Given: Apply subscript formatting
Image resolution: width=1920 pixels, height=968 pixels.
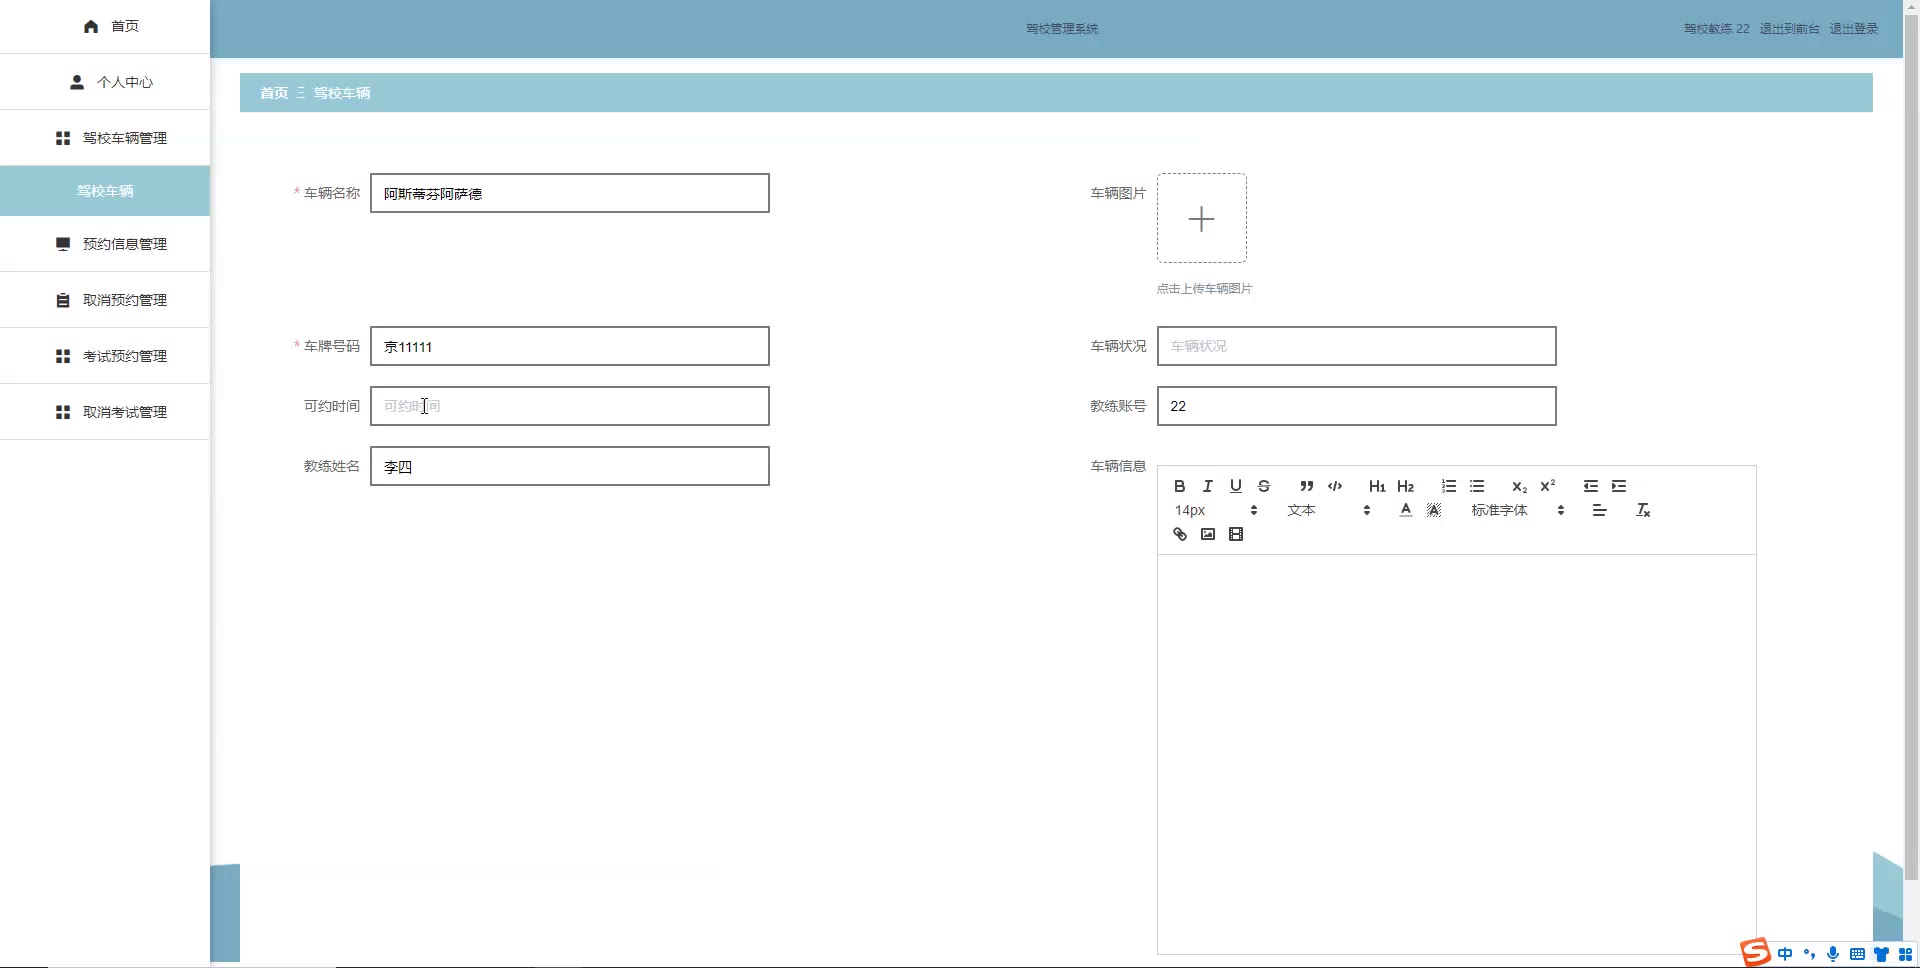Looking at the screenshot, I should click(1519, 486).
